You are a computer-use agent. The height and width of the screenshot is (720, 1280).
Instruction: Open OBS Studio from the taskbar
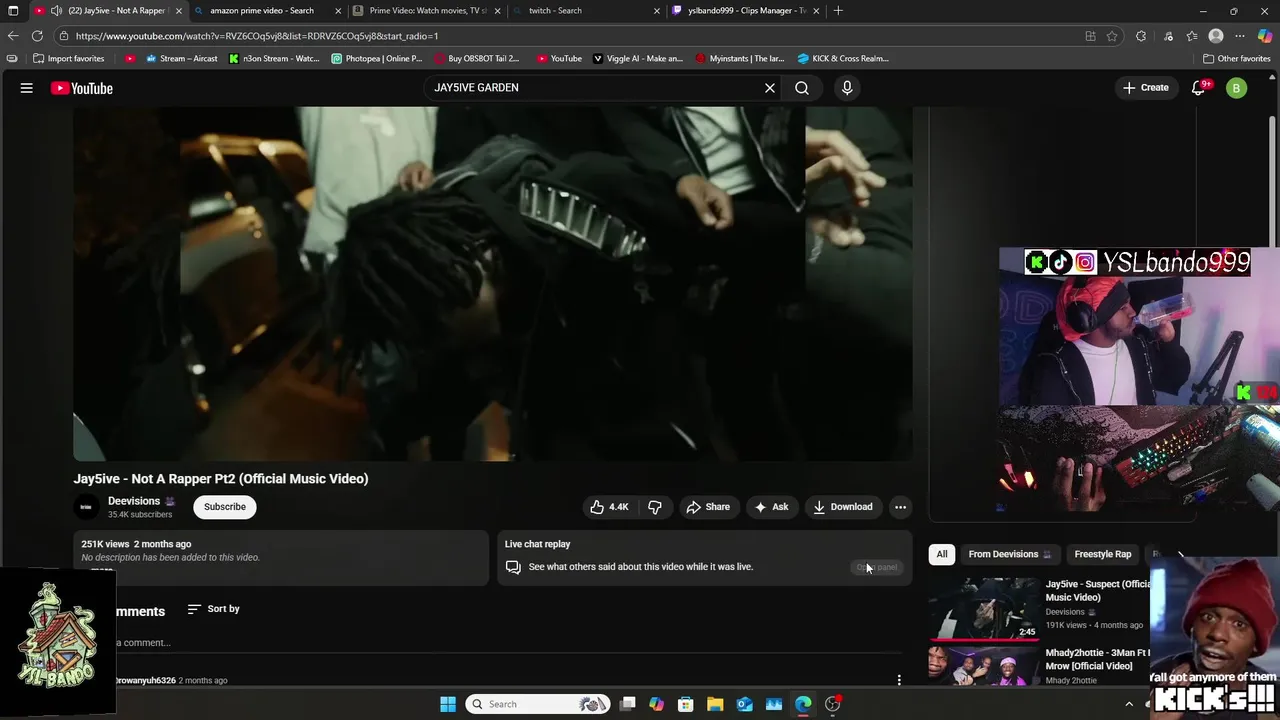(833, 704)
